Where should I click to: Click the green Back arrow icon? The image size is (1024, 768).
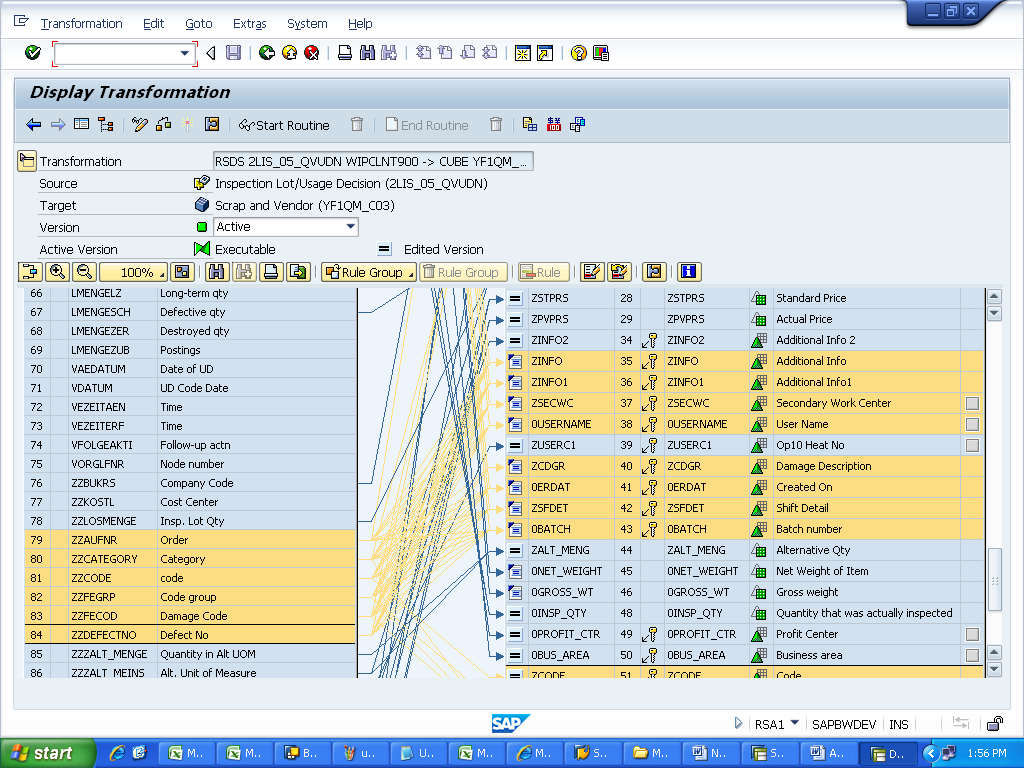point(266,53)
